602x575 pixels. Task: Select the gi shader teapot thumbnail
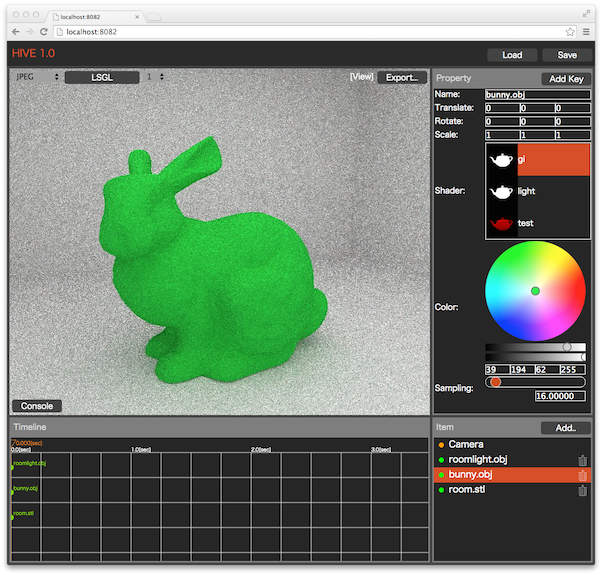(501, 160)
